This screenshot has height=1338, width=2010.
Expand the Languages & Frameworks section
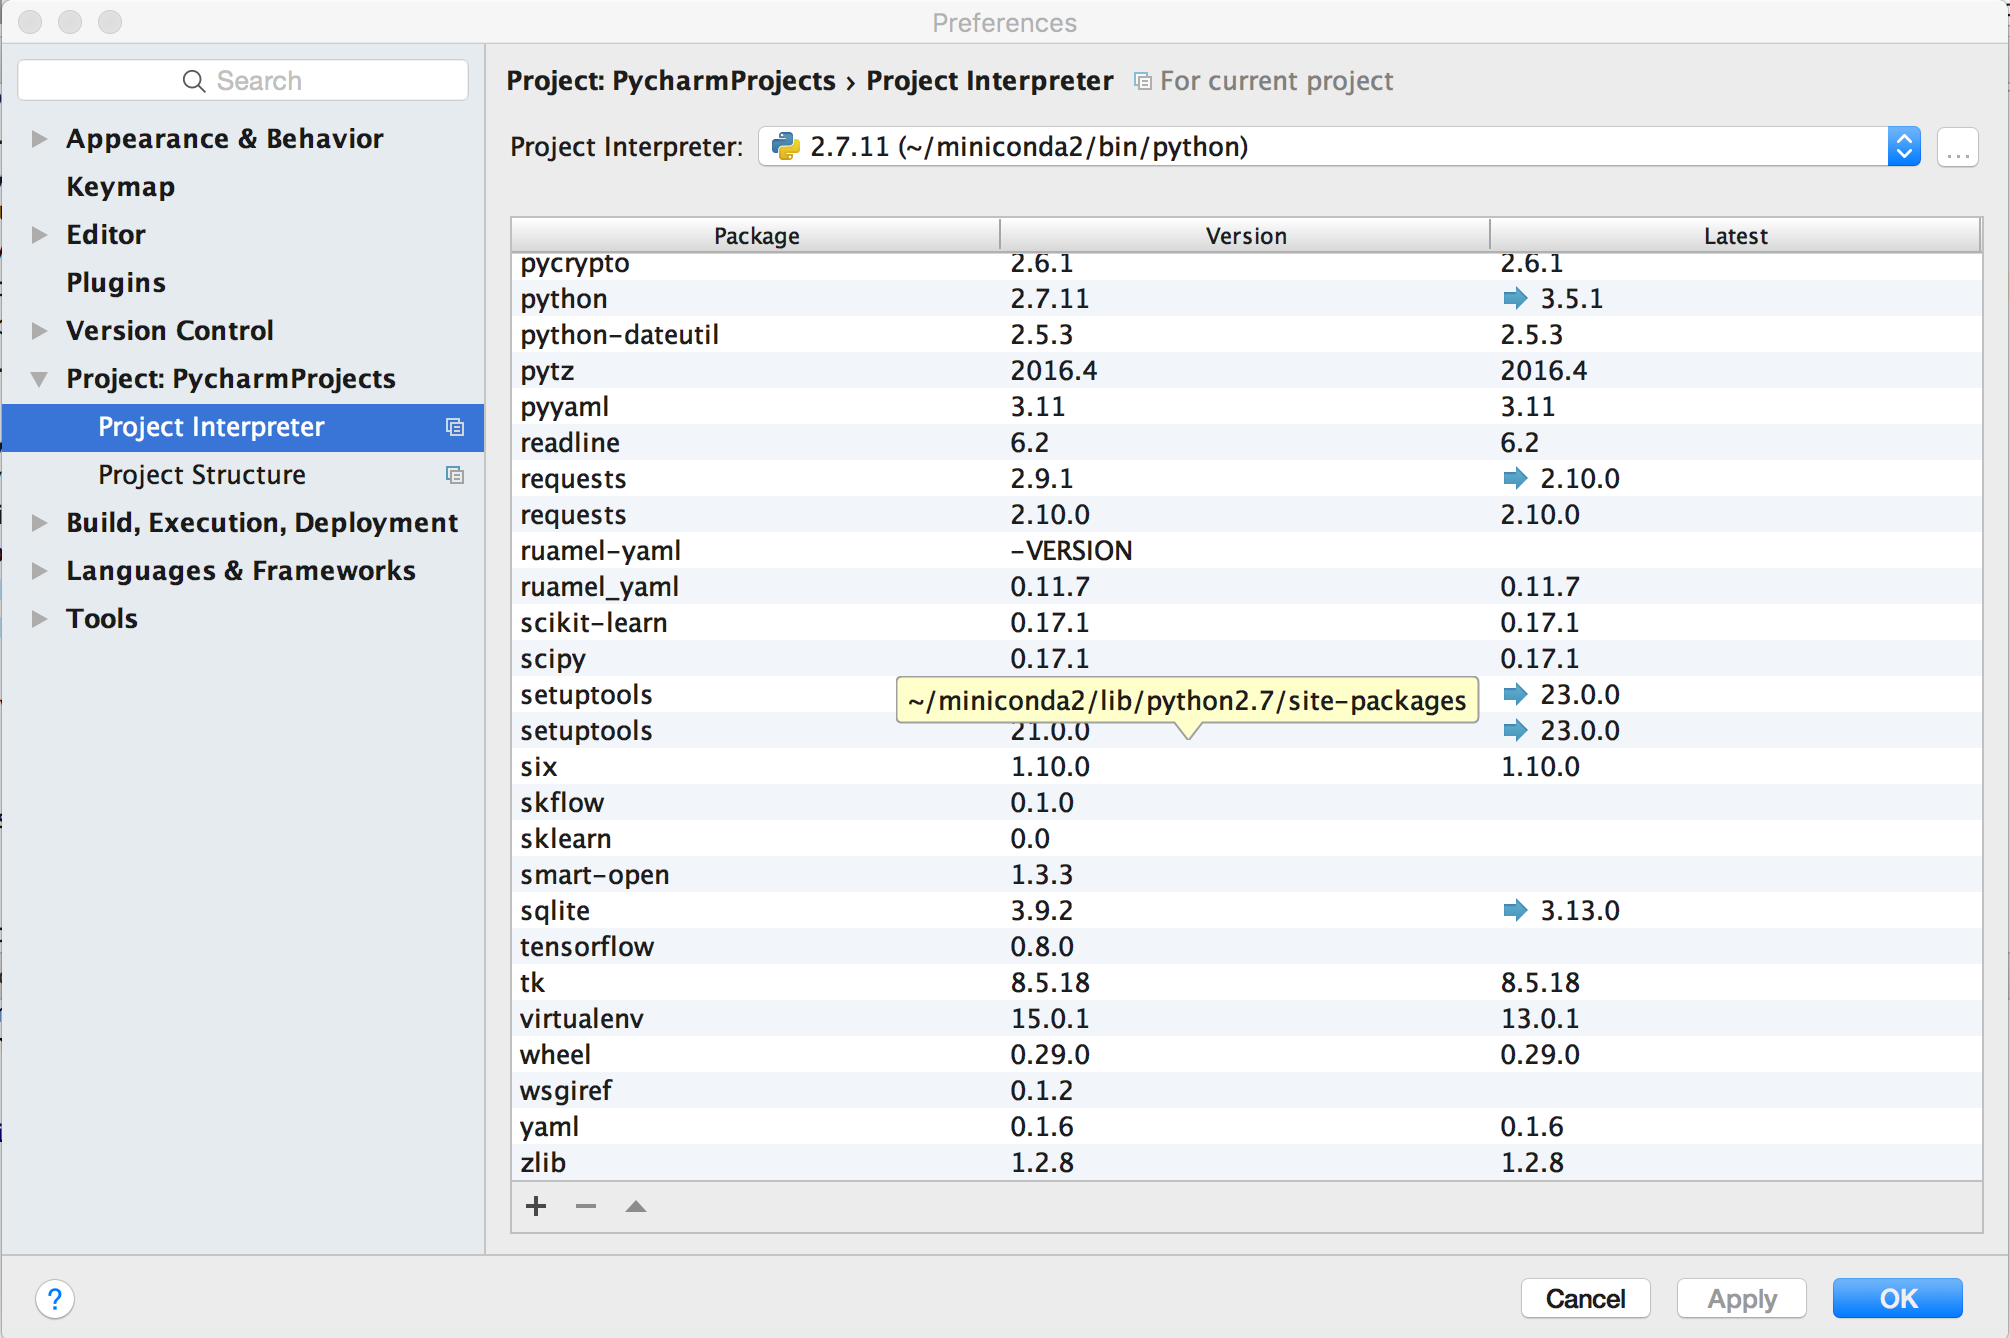39,571
